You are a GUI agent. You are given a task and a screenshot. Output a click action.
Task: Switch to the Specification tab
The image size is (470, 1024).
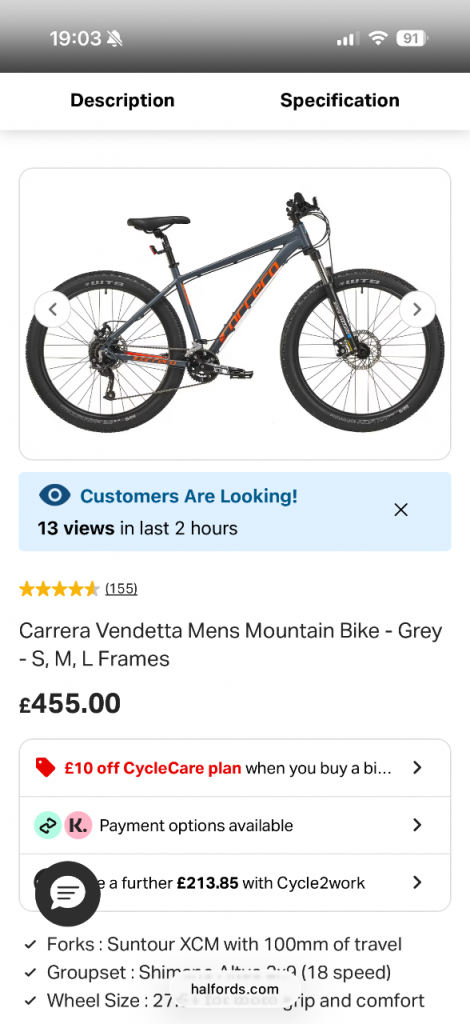point(339,101)
